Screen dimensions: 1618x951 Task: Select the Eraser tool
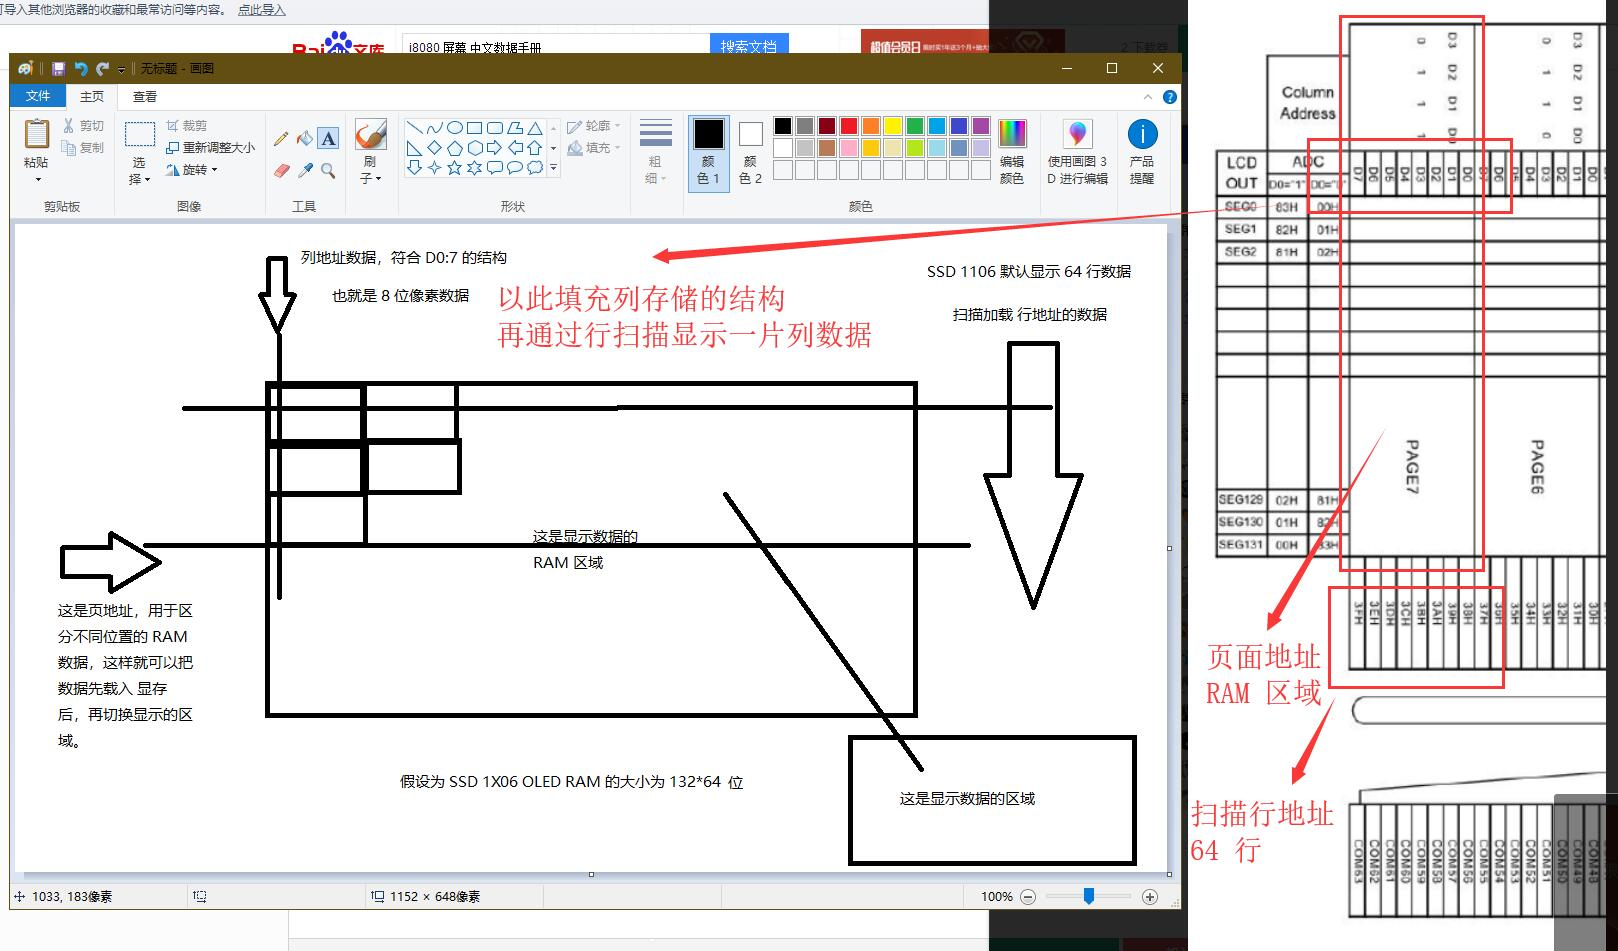point(281,170)
